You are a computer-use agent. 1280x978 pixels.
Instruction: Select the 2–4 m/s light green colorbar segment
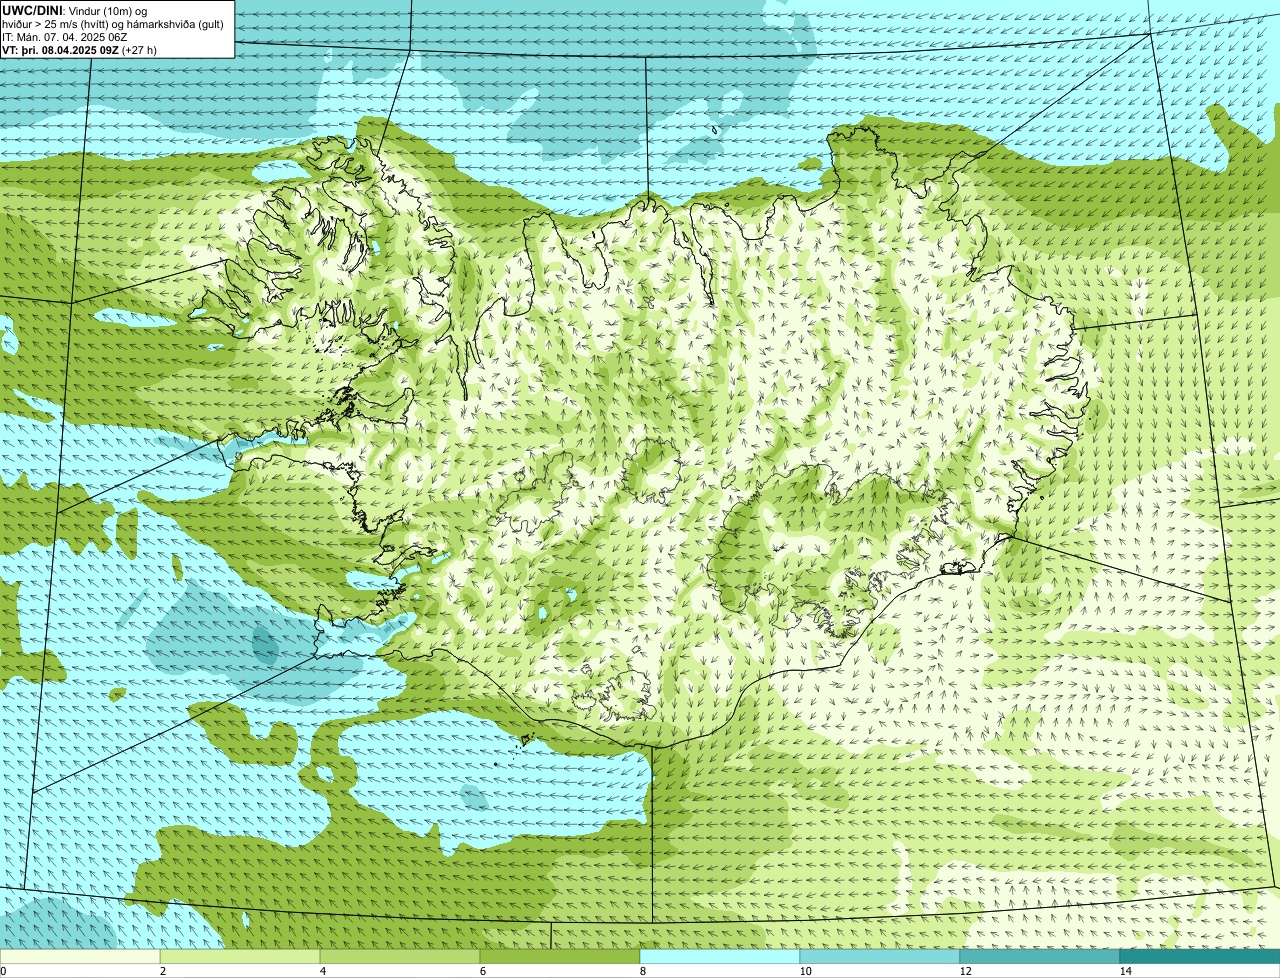(240, 956)
